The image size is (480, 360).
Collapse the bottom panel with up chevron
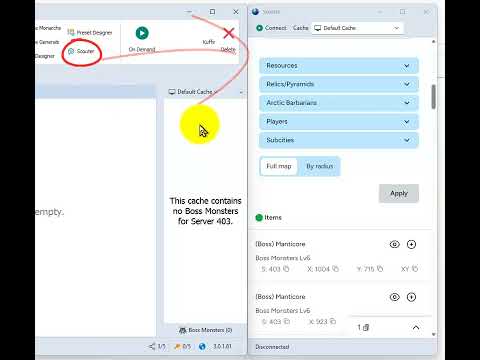[x=416, y=328]
